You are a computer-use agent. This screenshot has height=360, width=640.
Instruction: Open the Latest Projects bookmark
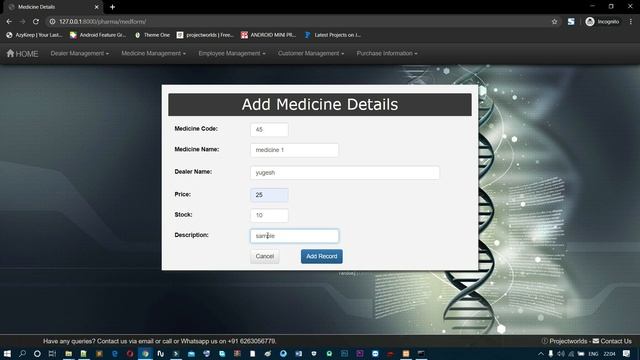pyautogui.click(x=333, y=35)
